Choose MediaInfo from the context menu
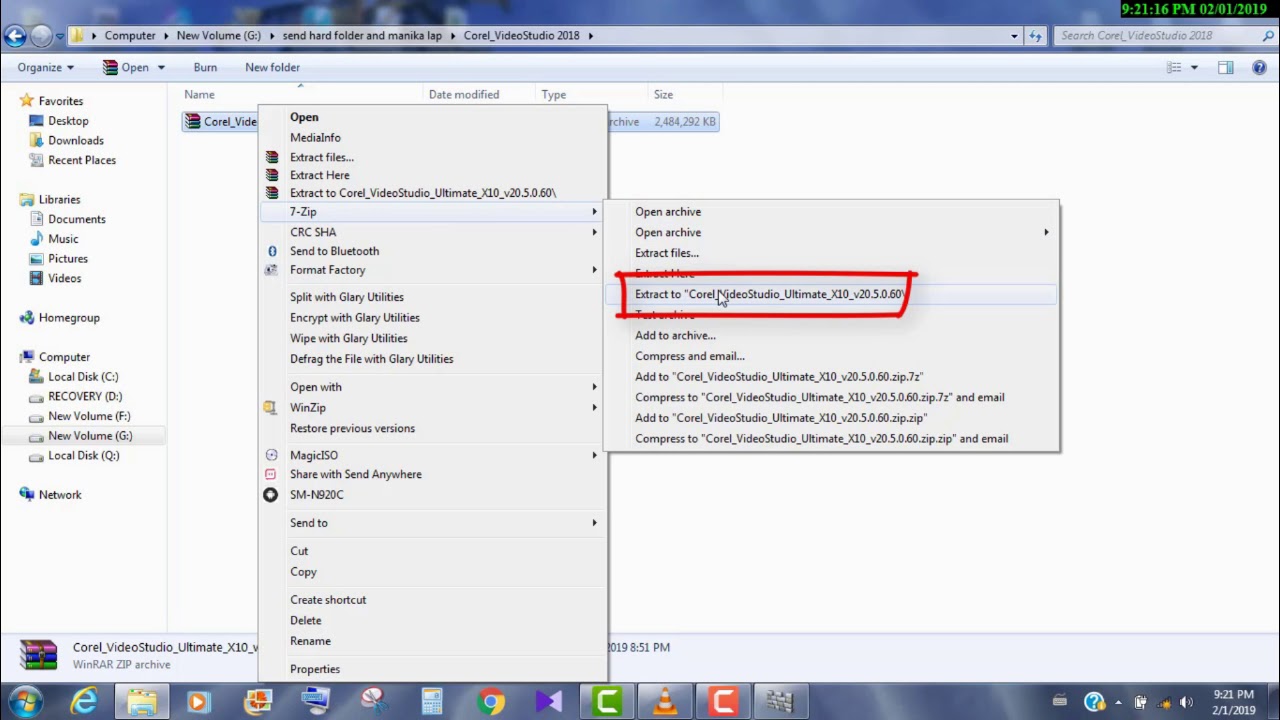 pyautogui.click(x=315, y=138)
